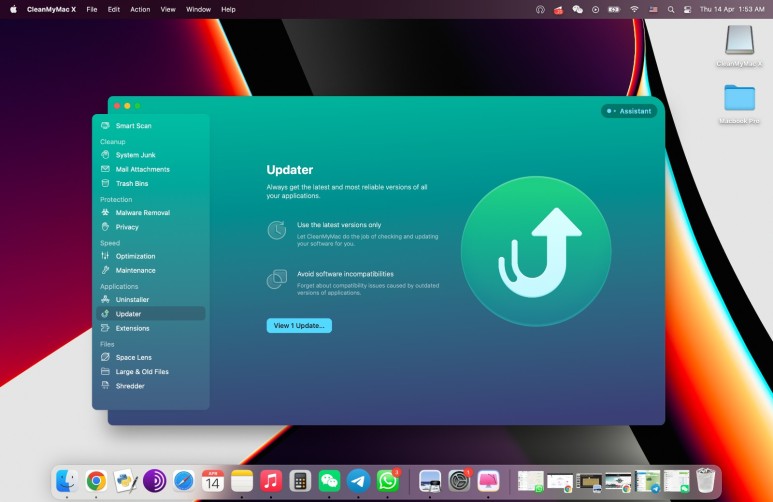Open the Edit menu
Screen dimensions: 773x502
pos(114,9)
